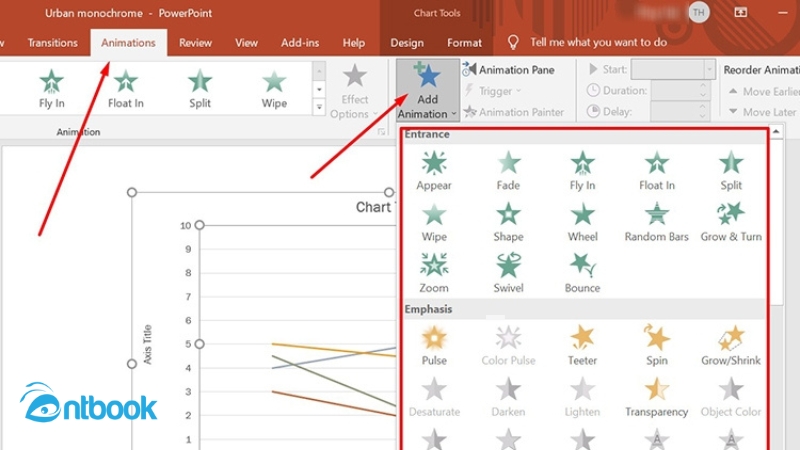
Task: Select the Random Bars entrance animation
Action: [x=657, y=222]
